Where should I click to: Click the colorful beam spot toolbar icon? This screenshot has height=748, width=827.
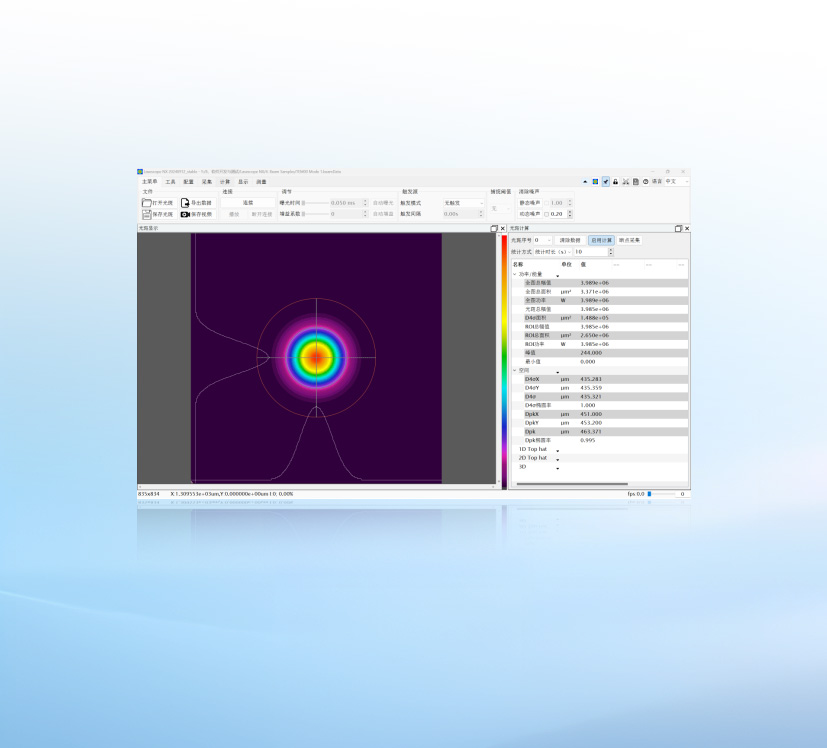595,181
